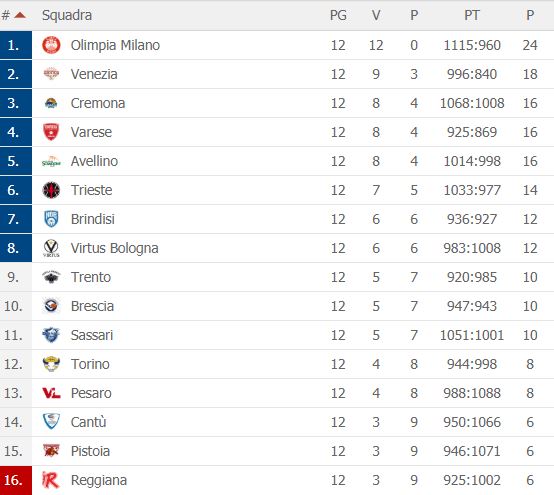Follow the Sassari team name link
554x495 pixels.
(92, 335)
